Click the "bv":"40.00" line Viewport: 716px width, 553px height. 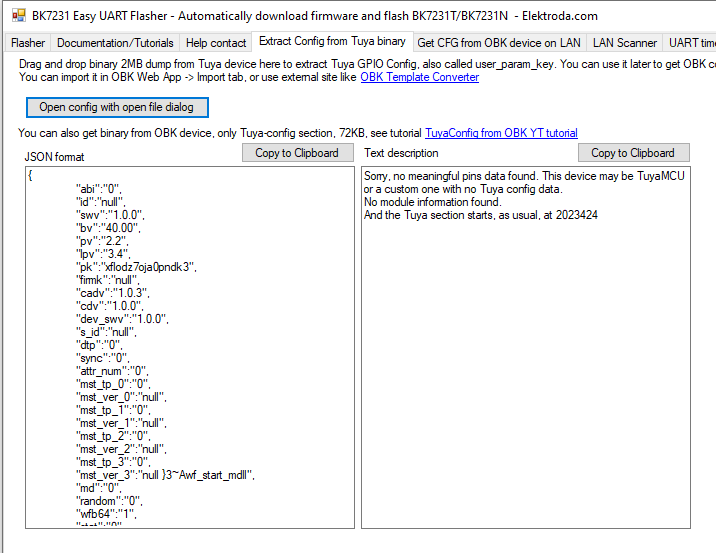click(x=108, y=228)
